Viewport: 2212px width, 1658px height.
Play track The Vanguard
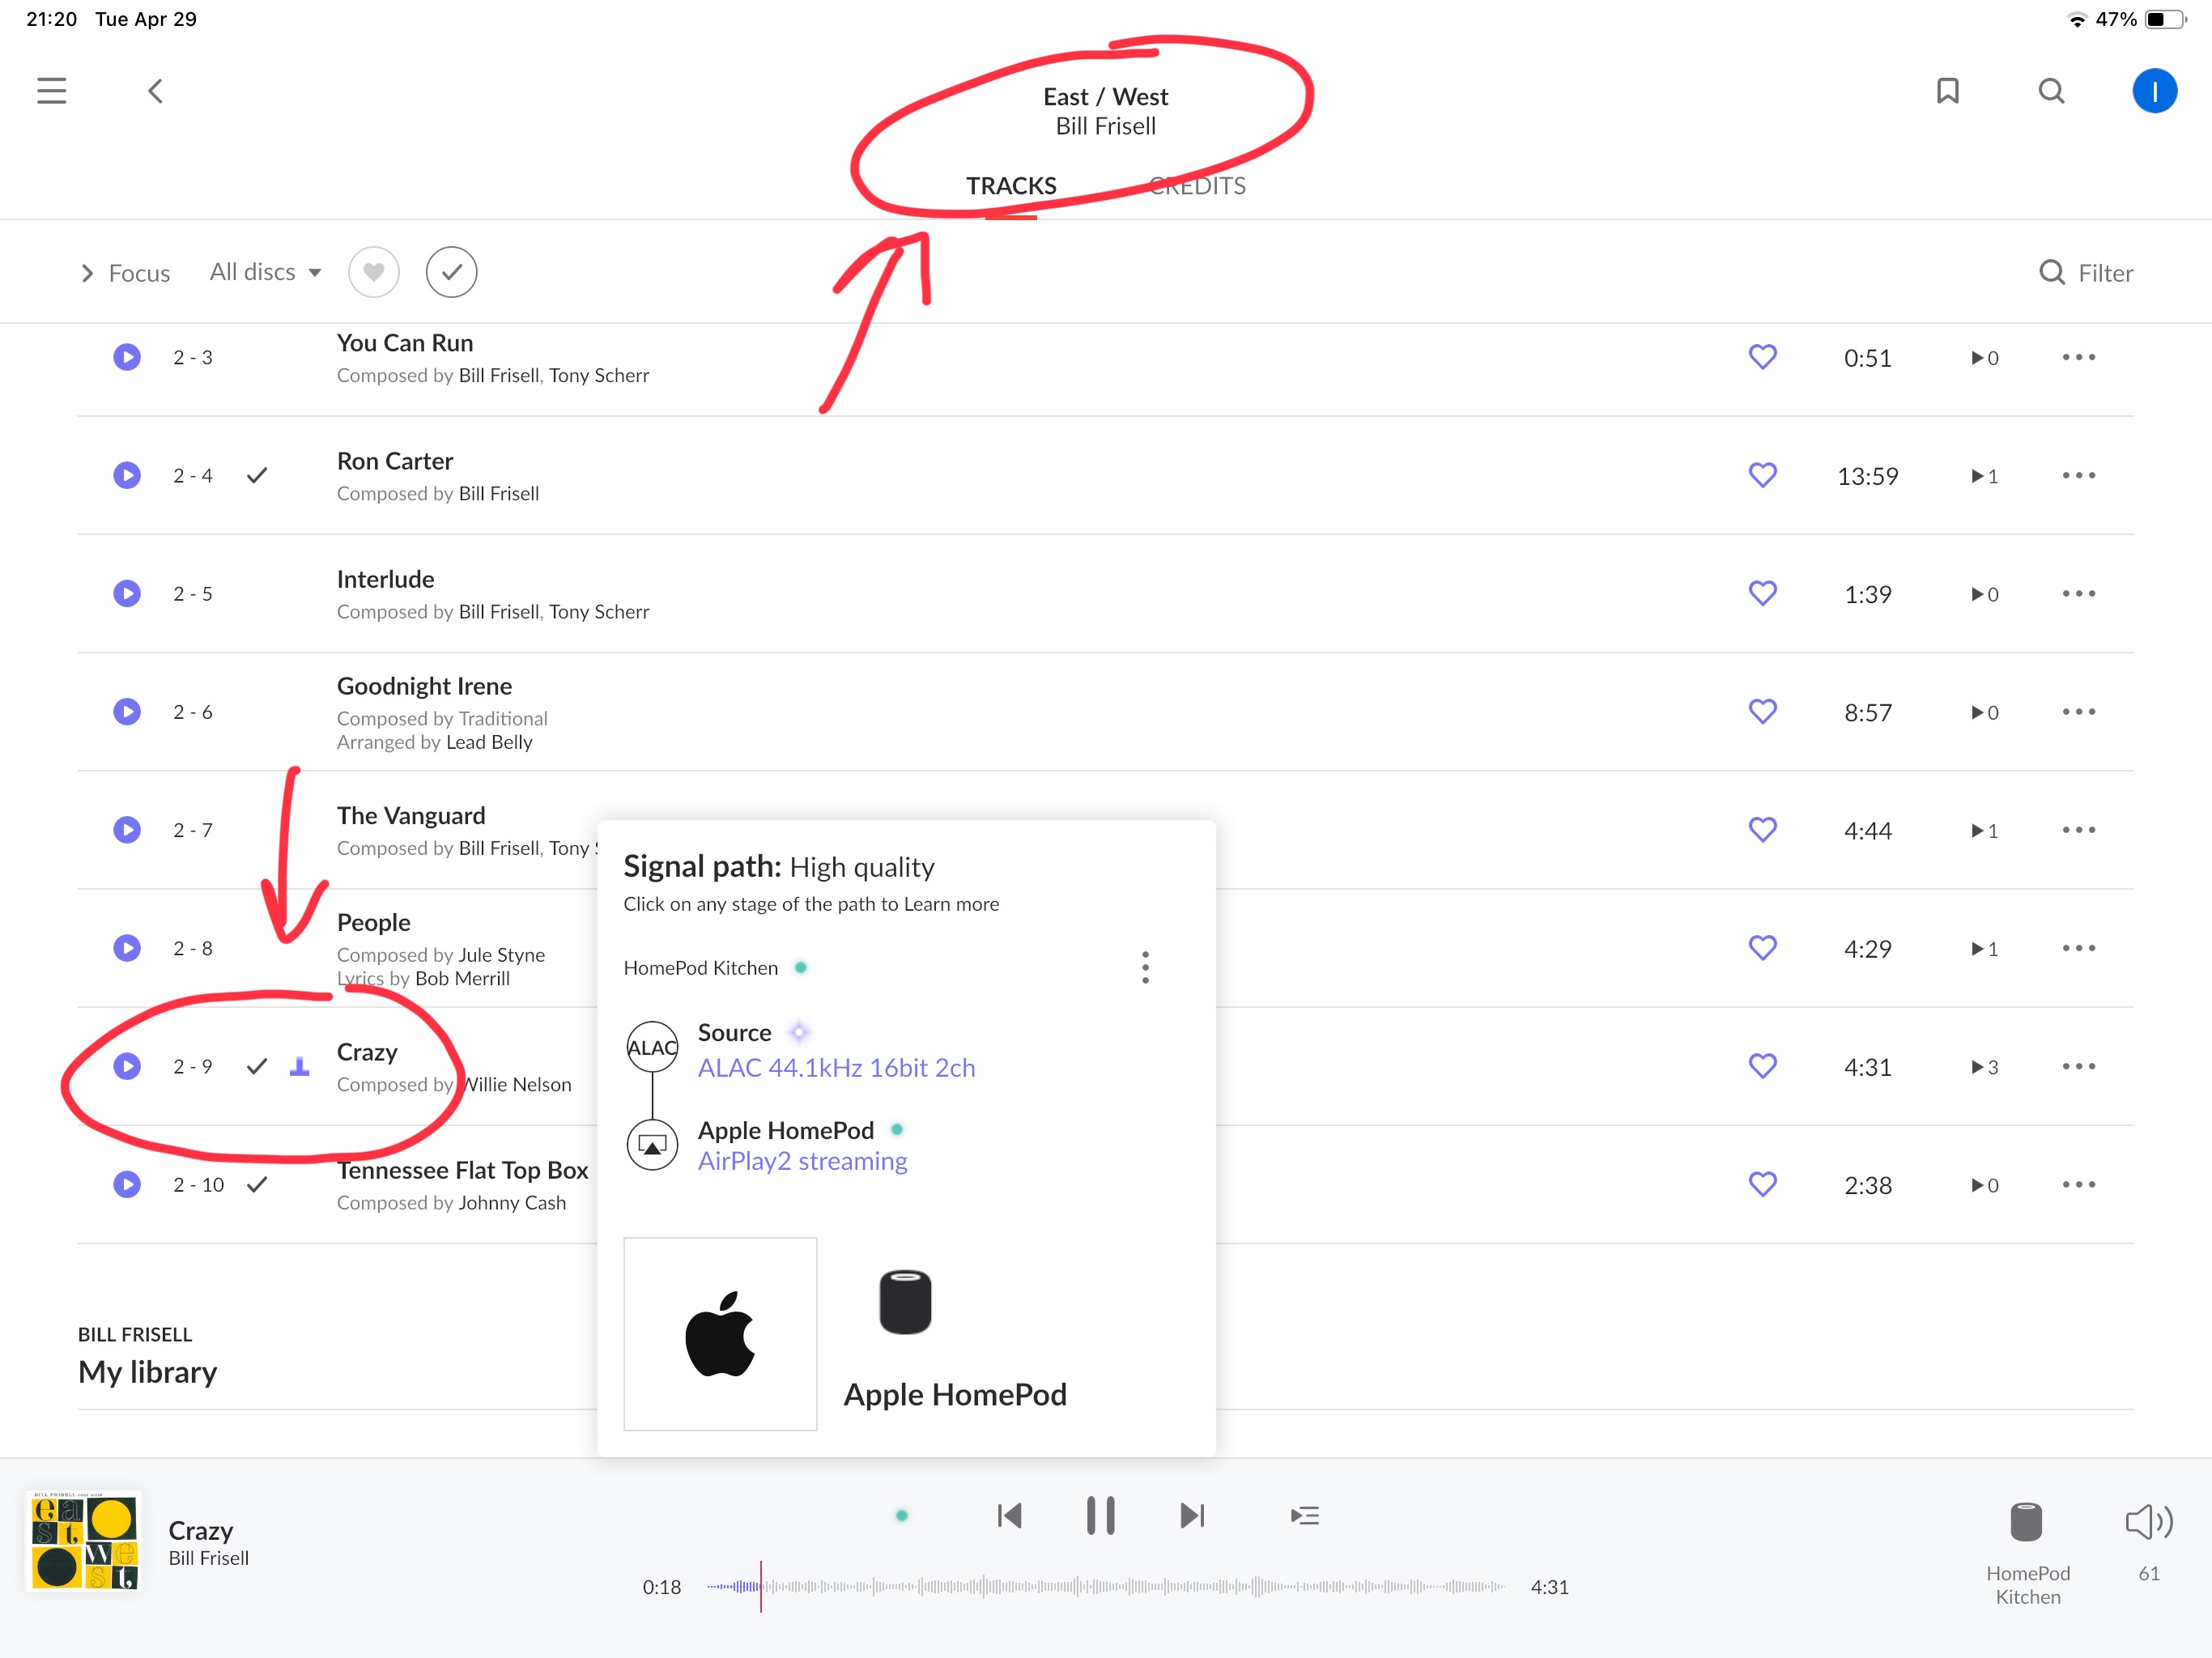127,829
